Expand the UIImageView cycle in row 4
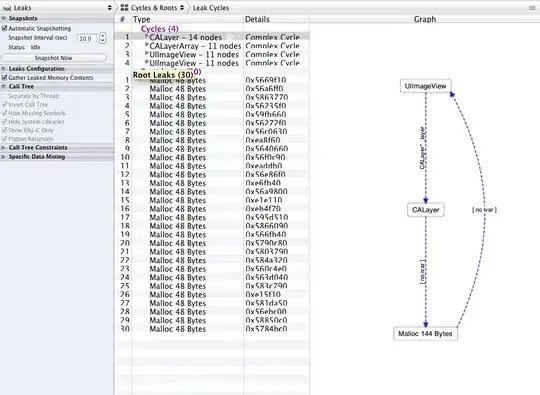 click(x=147, y=62)
